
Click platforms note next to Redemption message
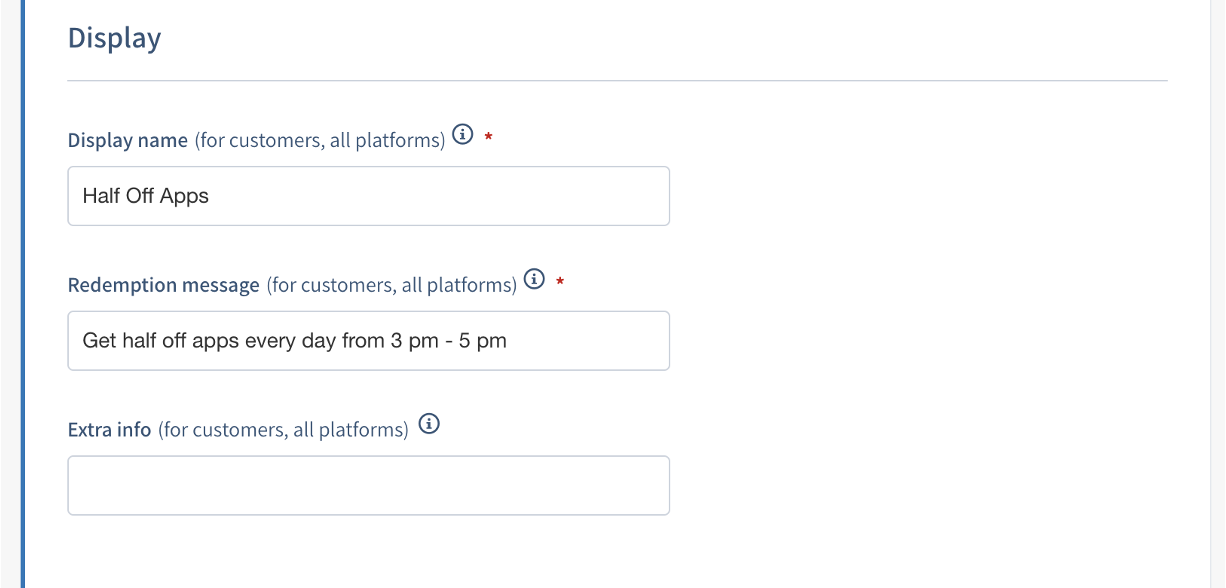coord(391,285)
